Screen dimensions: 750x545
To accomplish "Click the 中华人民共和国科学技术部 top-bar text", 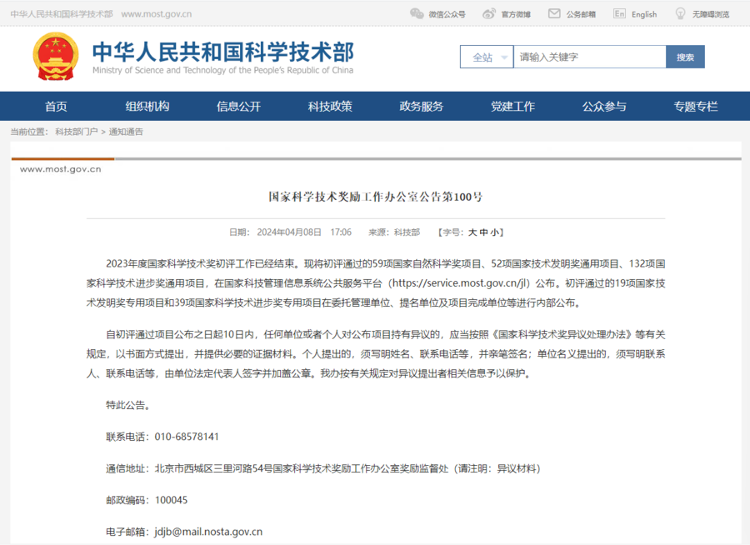I will click(x=62, y=14).
